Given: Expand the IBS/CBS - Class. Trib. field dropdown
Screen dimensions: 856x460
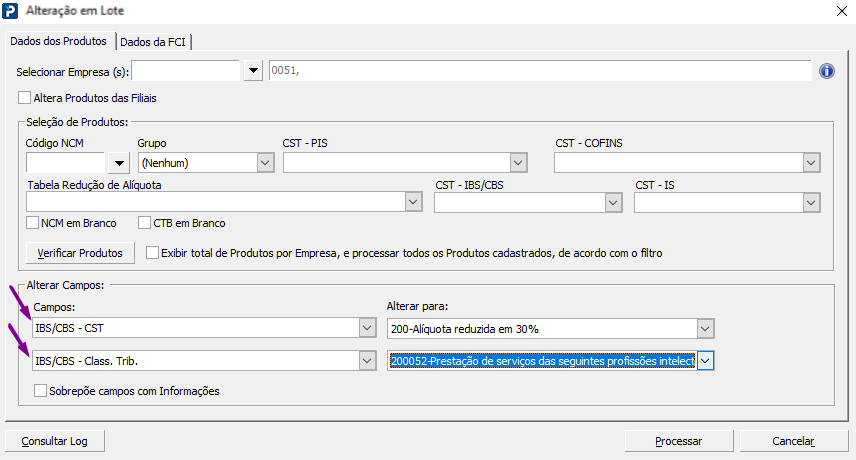Looking at the screenshot, I should (367, 361).
